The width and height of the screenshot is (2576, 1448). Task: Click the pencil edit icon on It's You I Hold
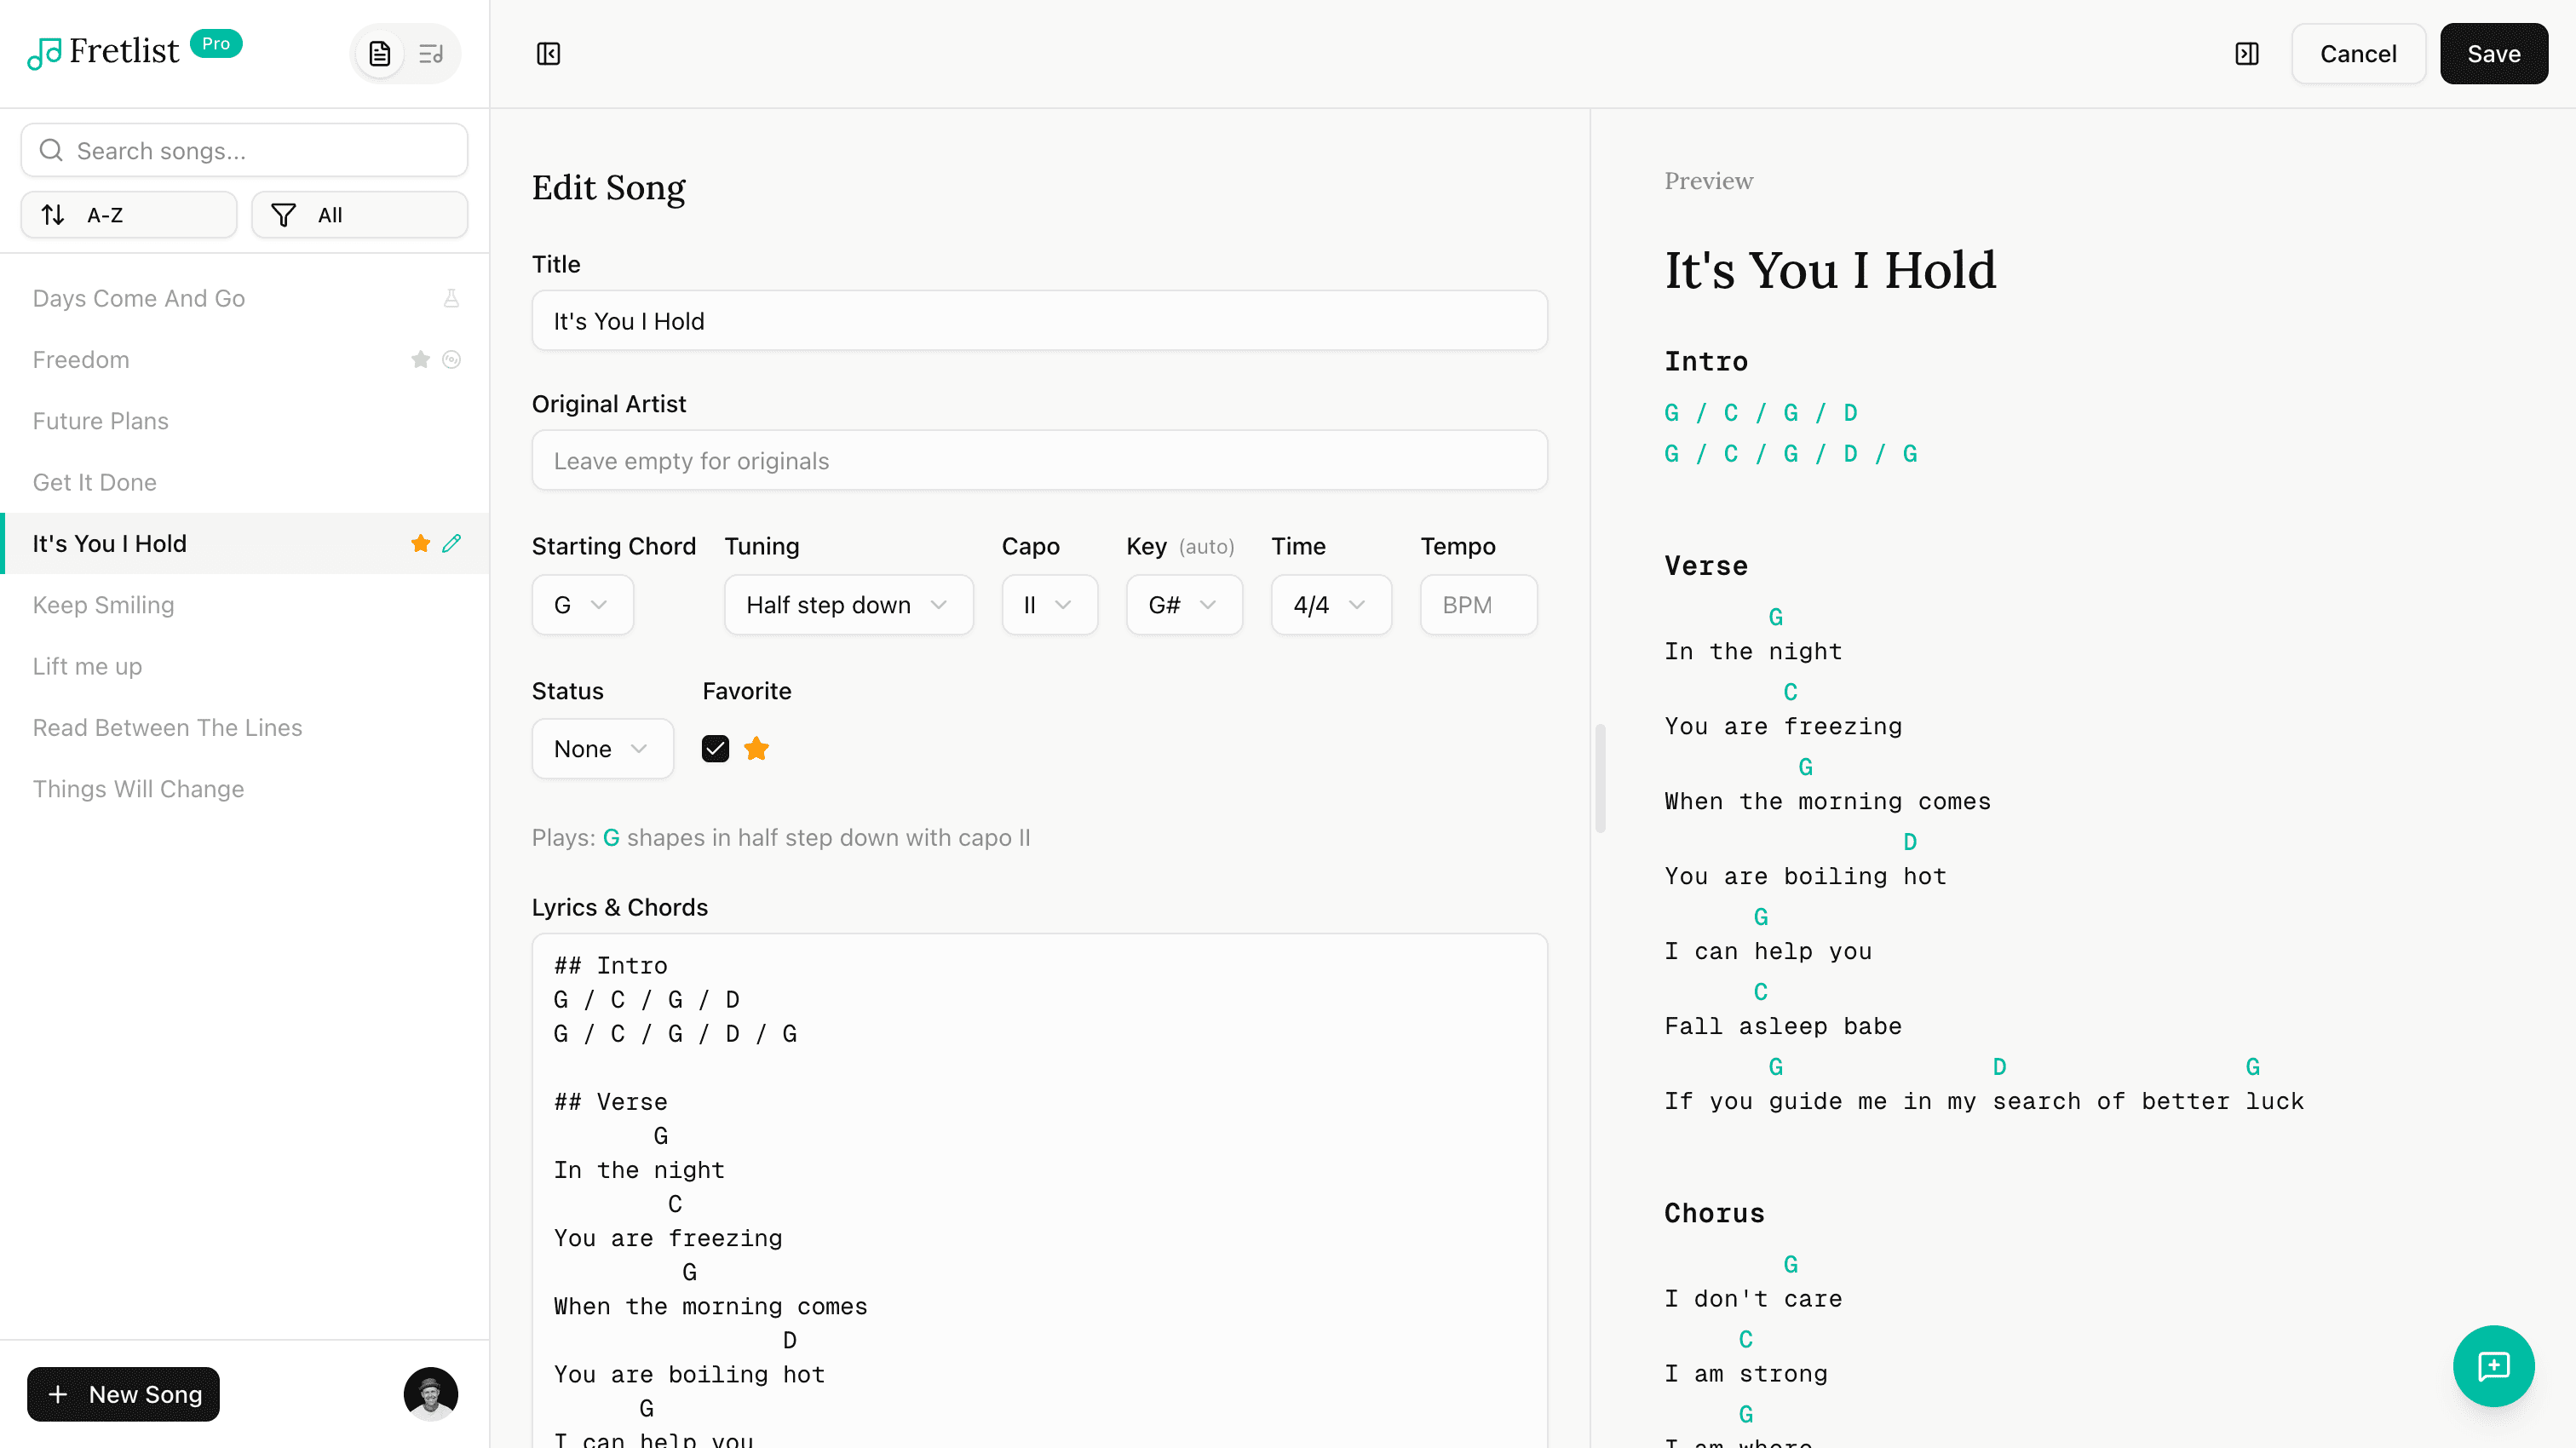click(x=452, y=543)
